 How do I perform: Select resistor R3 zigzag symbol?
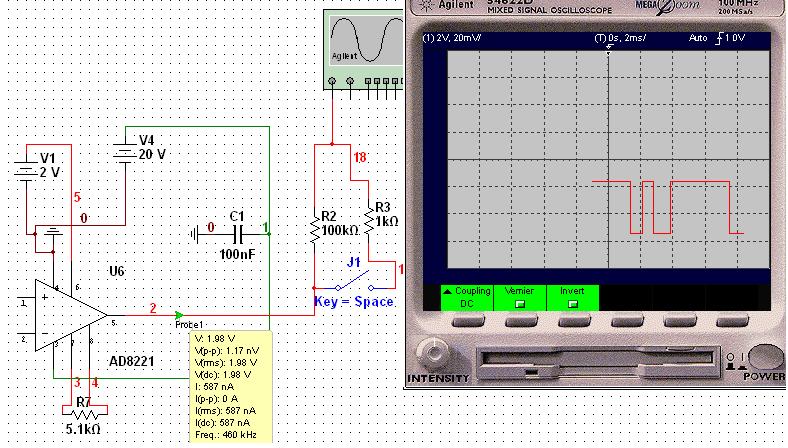point(369,218)
